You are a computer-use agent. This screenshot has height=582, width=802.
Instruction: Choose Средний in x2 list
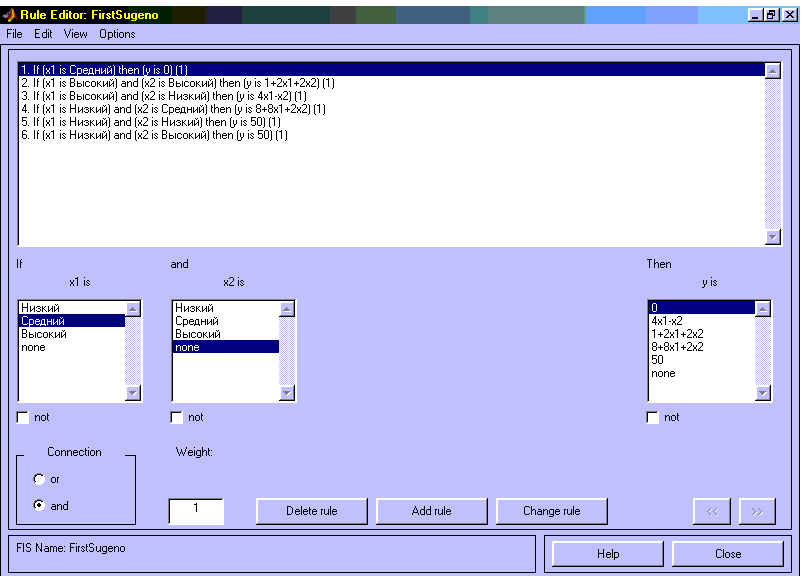tap(226, 321)
